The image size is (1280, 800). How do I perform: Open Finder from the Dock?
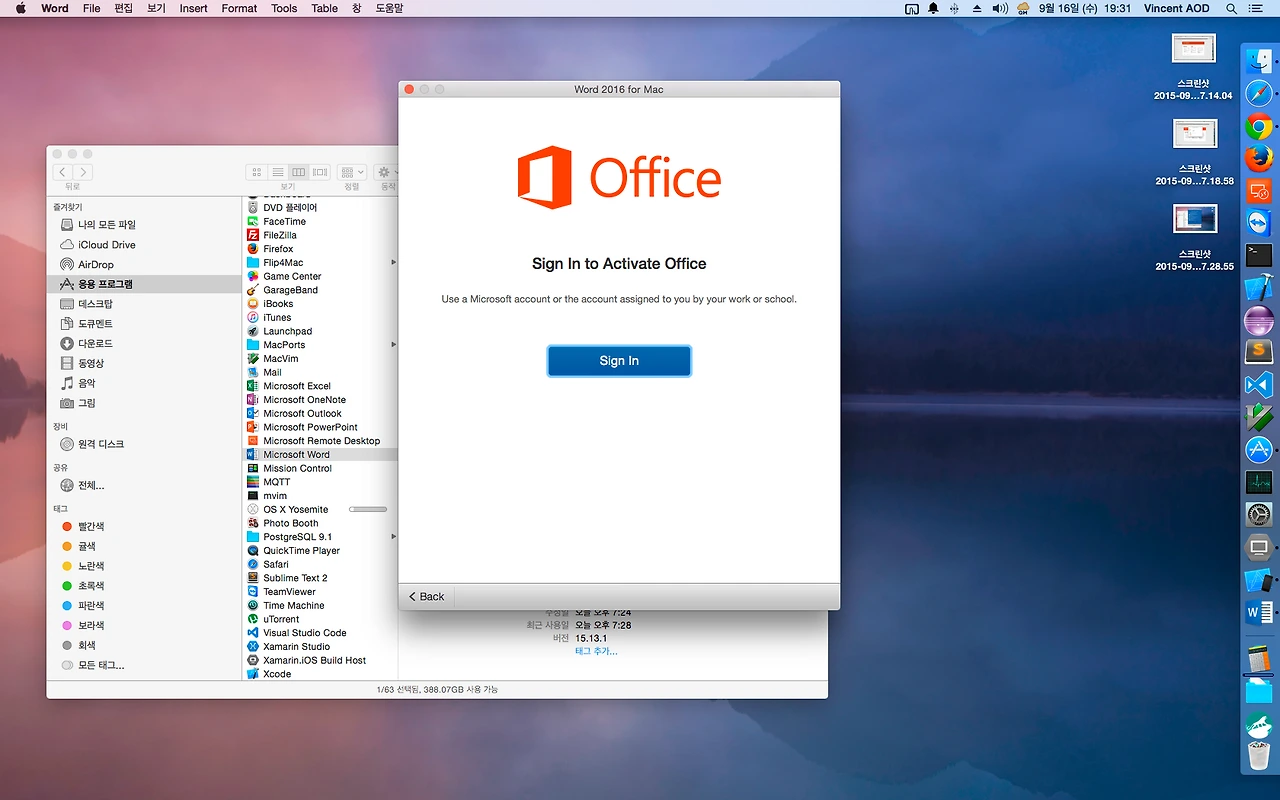[x=1259, y=62]
